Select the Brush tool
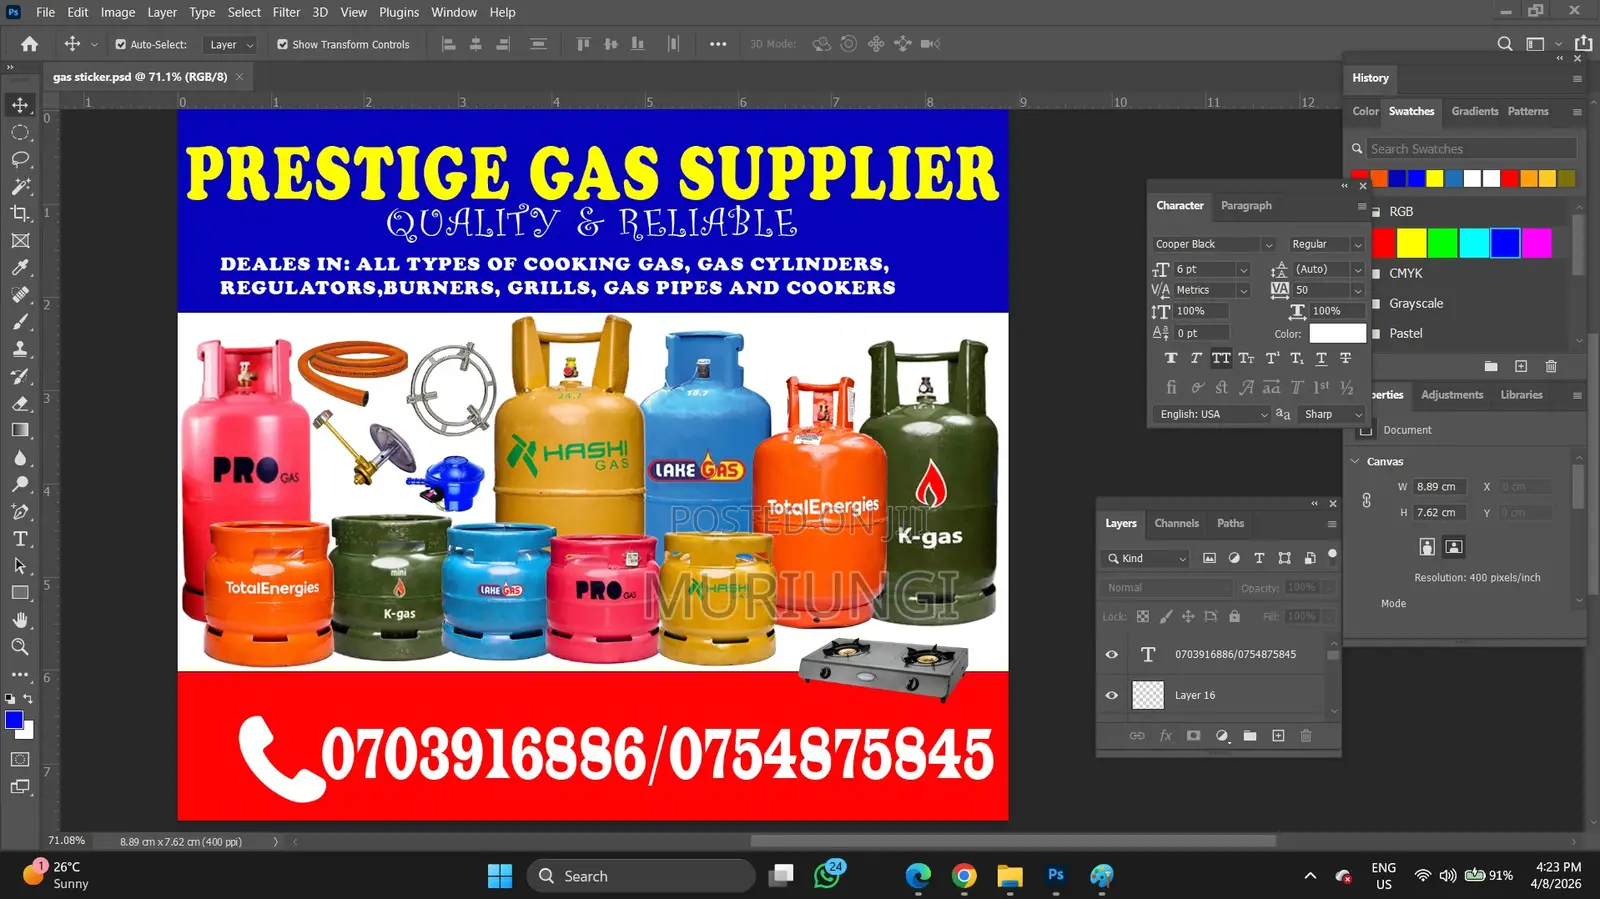The height and width of the screenshot is (899, 1600). (20, 322)
